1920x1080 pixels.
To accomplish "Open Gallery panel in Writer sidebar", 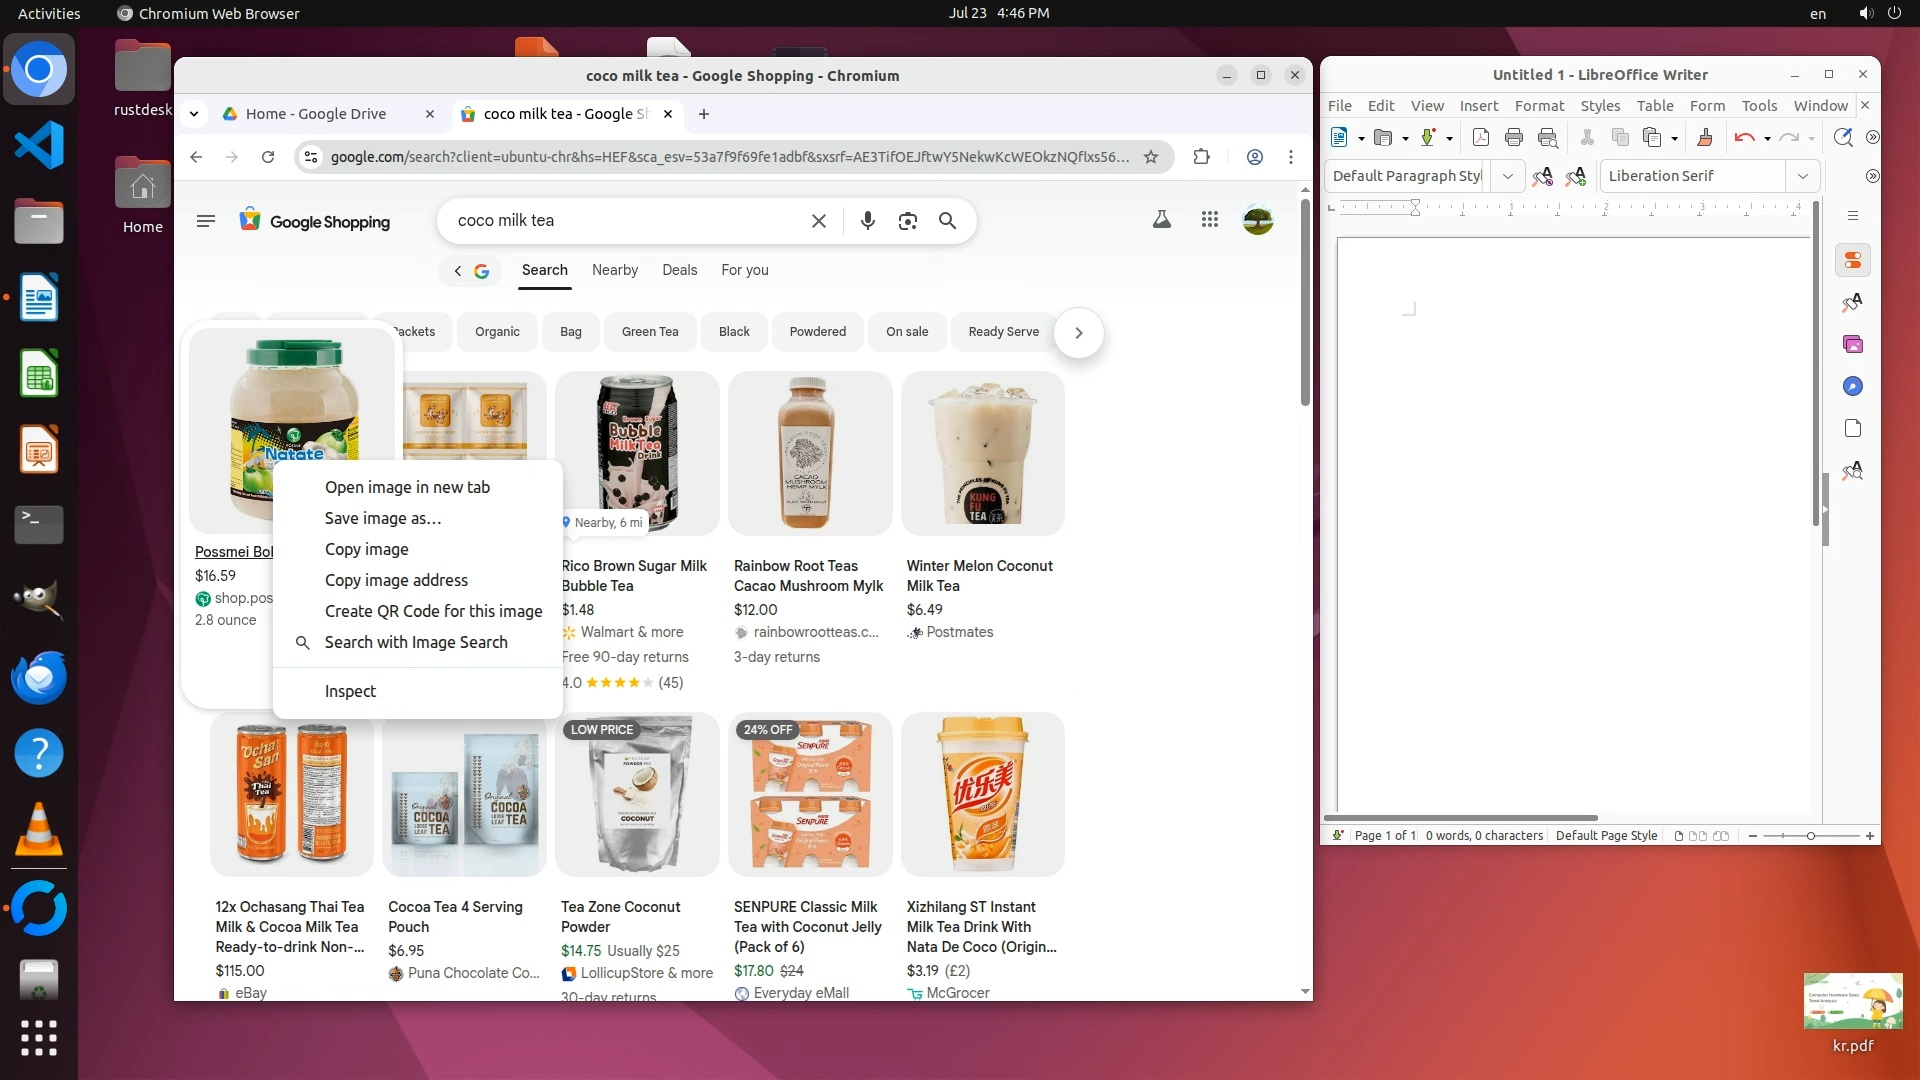I will 1853,345.
